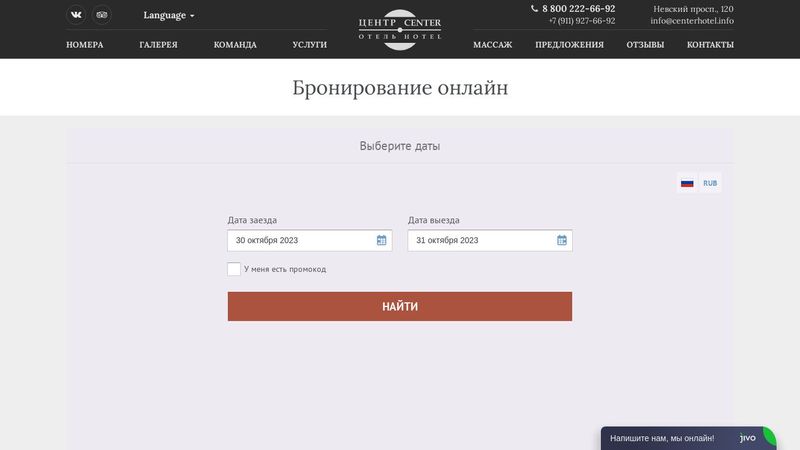
Task: Open the Массаж menu item
Action: [492, 45]
